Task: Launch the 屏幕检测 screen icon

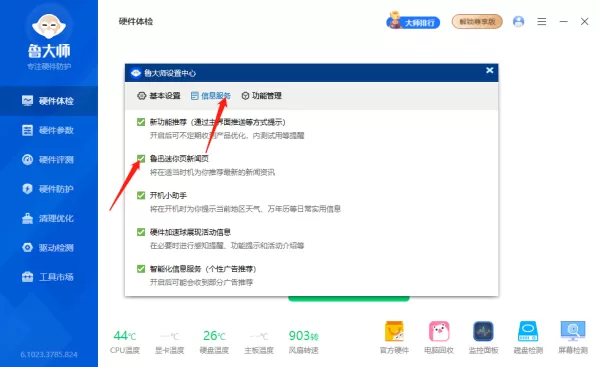Action: (573, 331)
